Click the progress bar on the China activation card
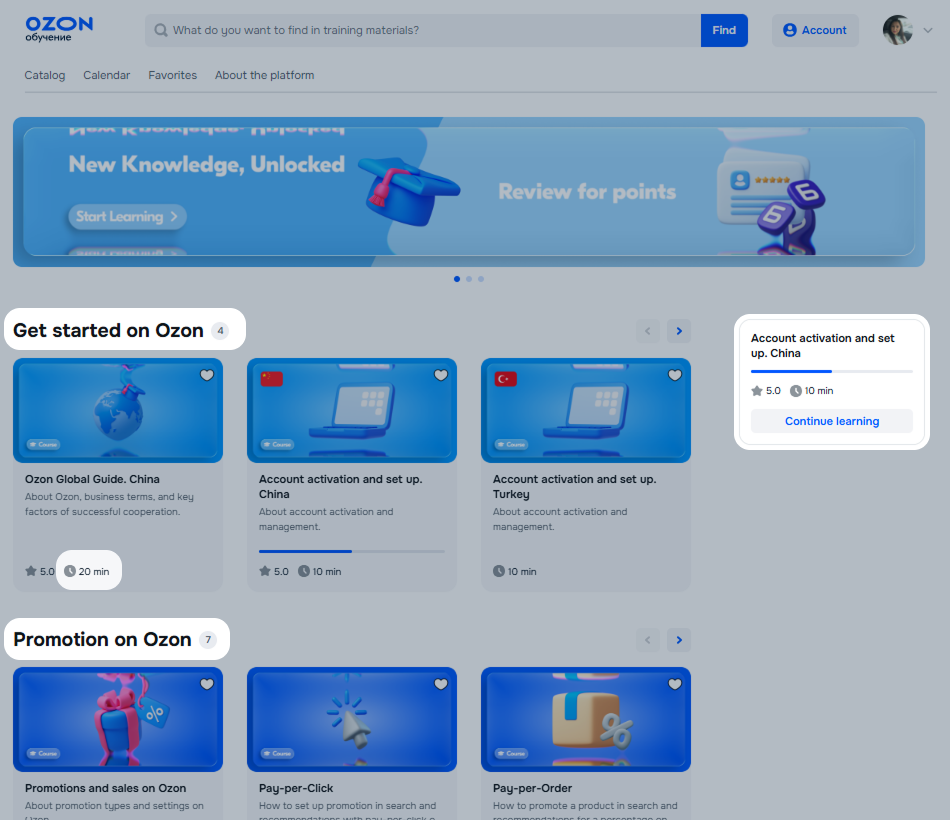Viewport: 950px width, 820px height. coord(351,551)
